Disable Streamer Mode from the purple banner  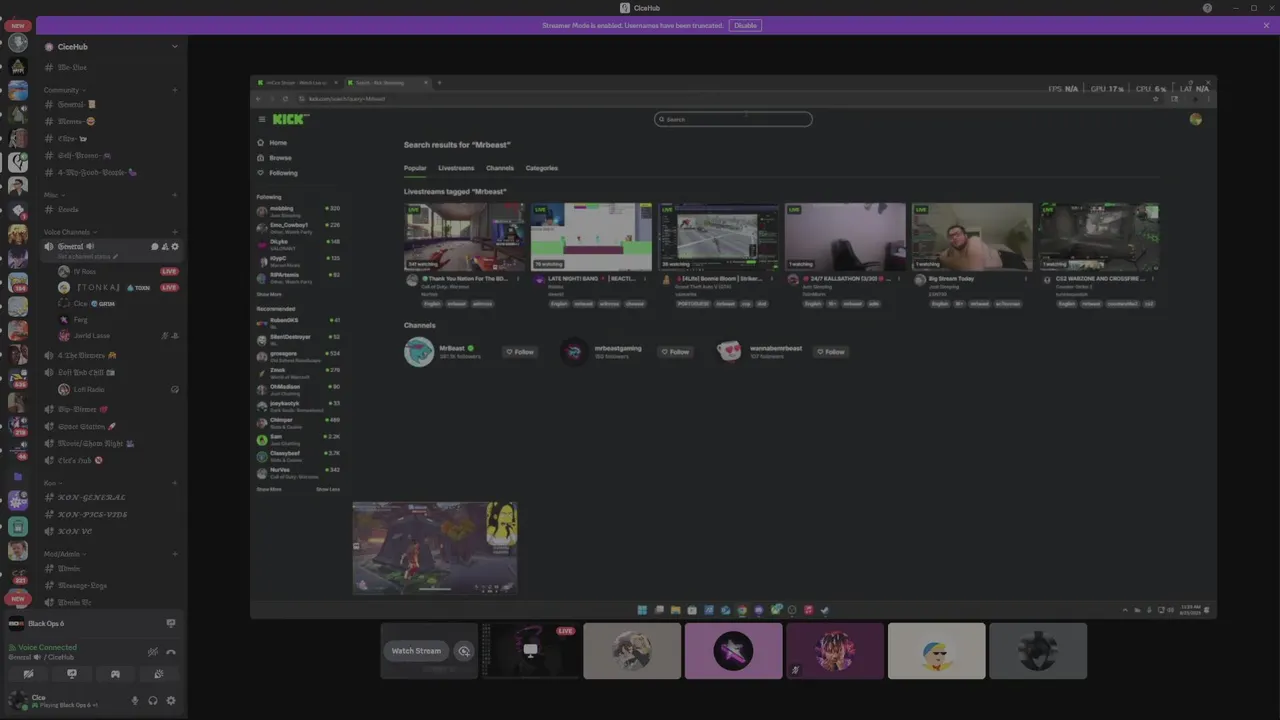point(744,25)
